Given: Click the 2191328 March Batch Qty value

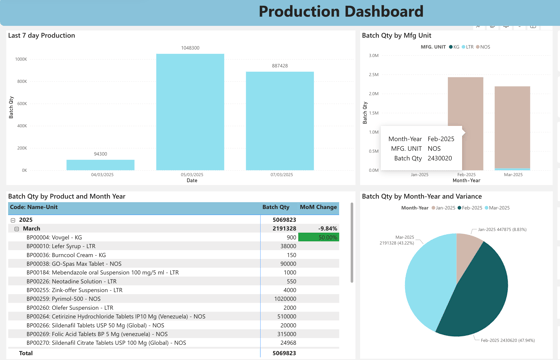Looking at the screenshot, I should (284, 229).
